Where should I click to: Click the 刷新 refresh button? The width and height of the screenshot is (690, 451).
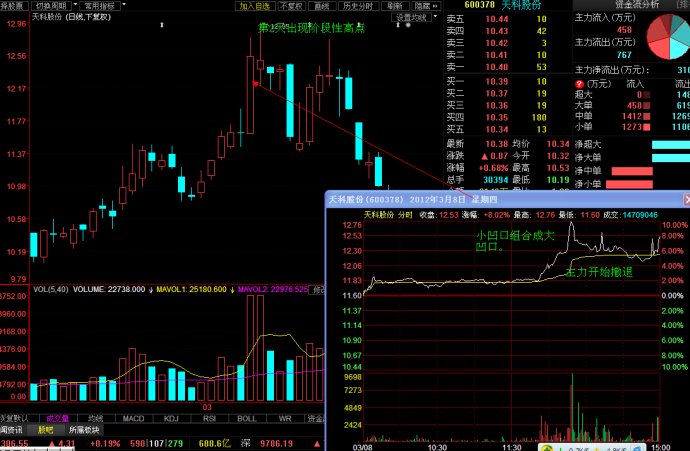395,6
